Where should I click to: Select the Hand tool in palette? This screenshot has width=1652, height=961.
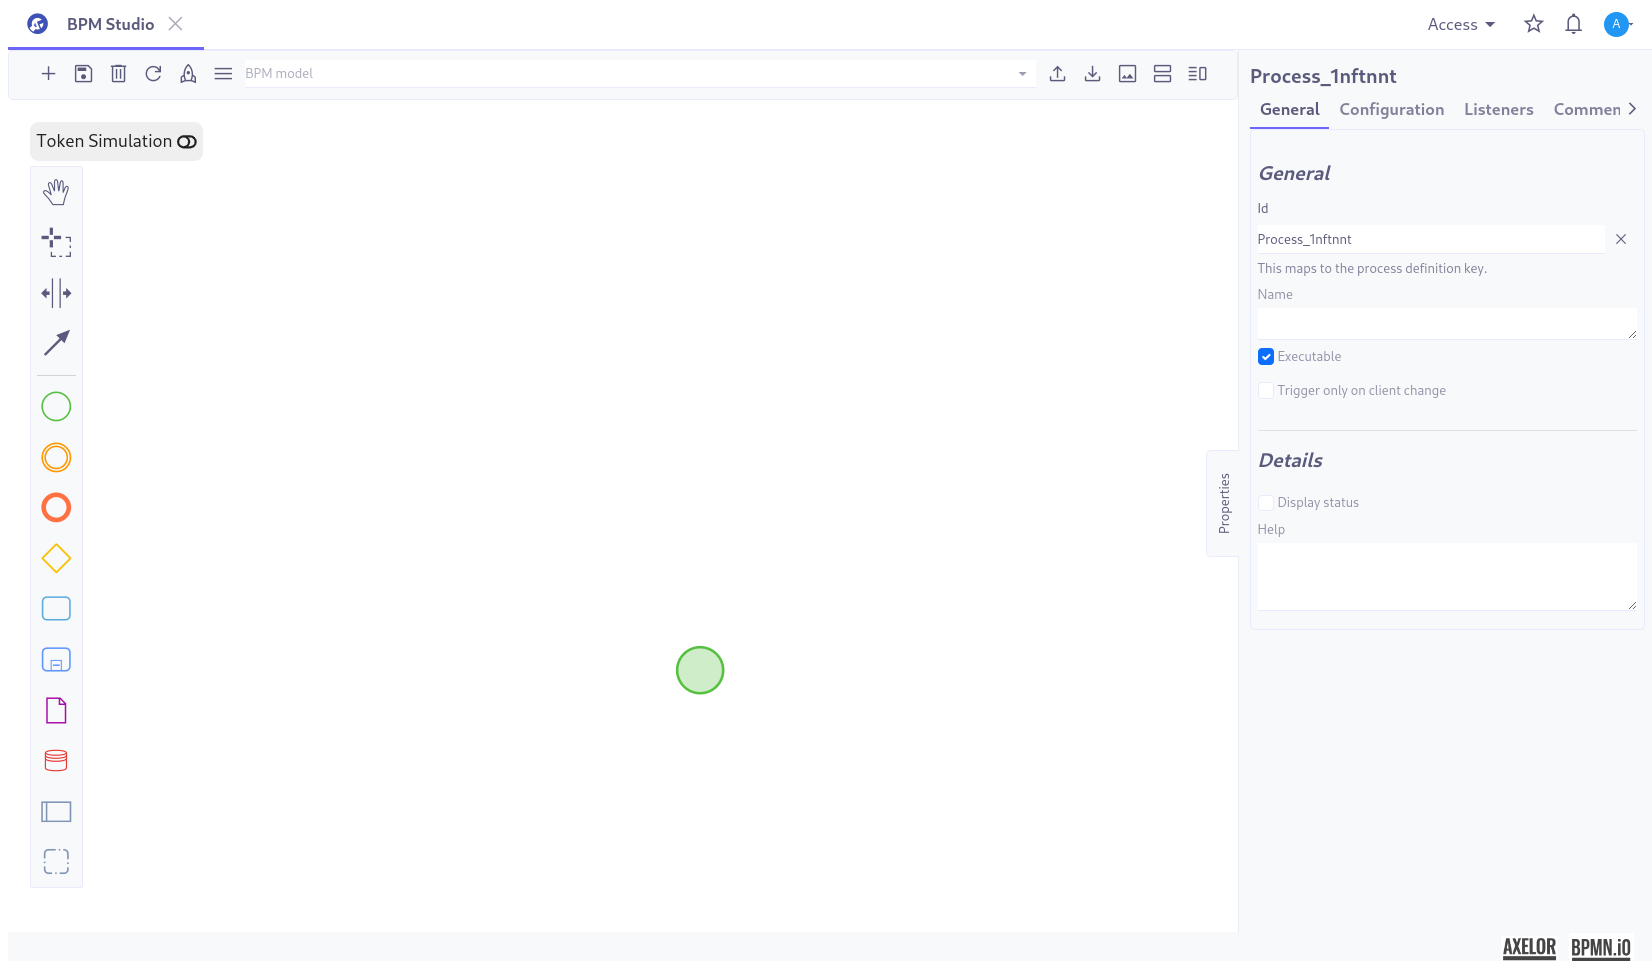pyautogui.click(x=56, y=192)
